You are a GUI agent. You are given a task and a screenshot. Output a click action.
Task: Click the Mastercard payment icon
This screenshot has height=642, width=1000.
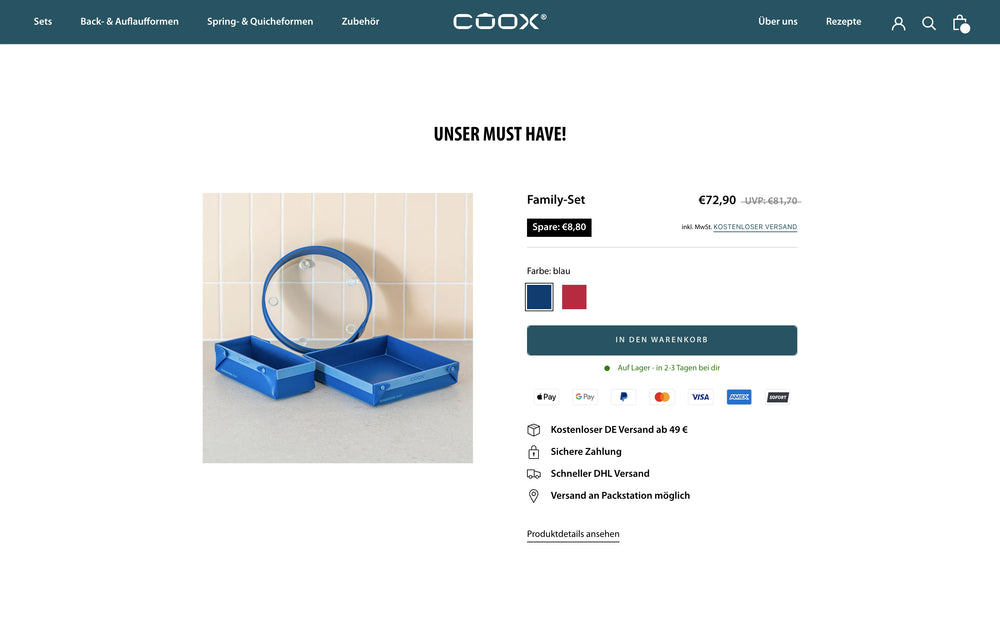662,397
